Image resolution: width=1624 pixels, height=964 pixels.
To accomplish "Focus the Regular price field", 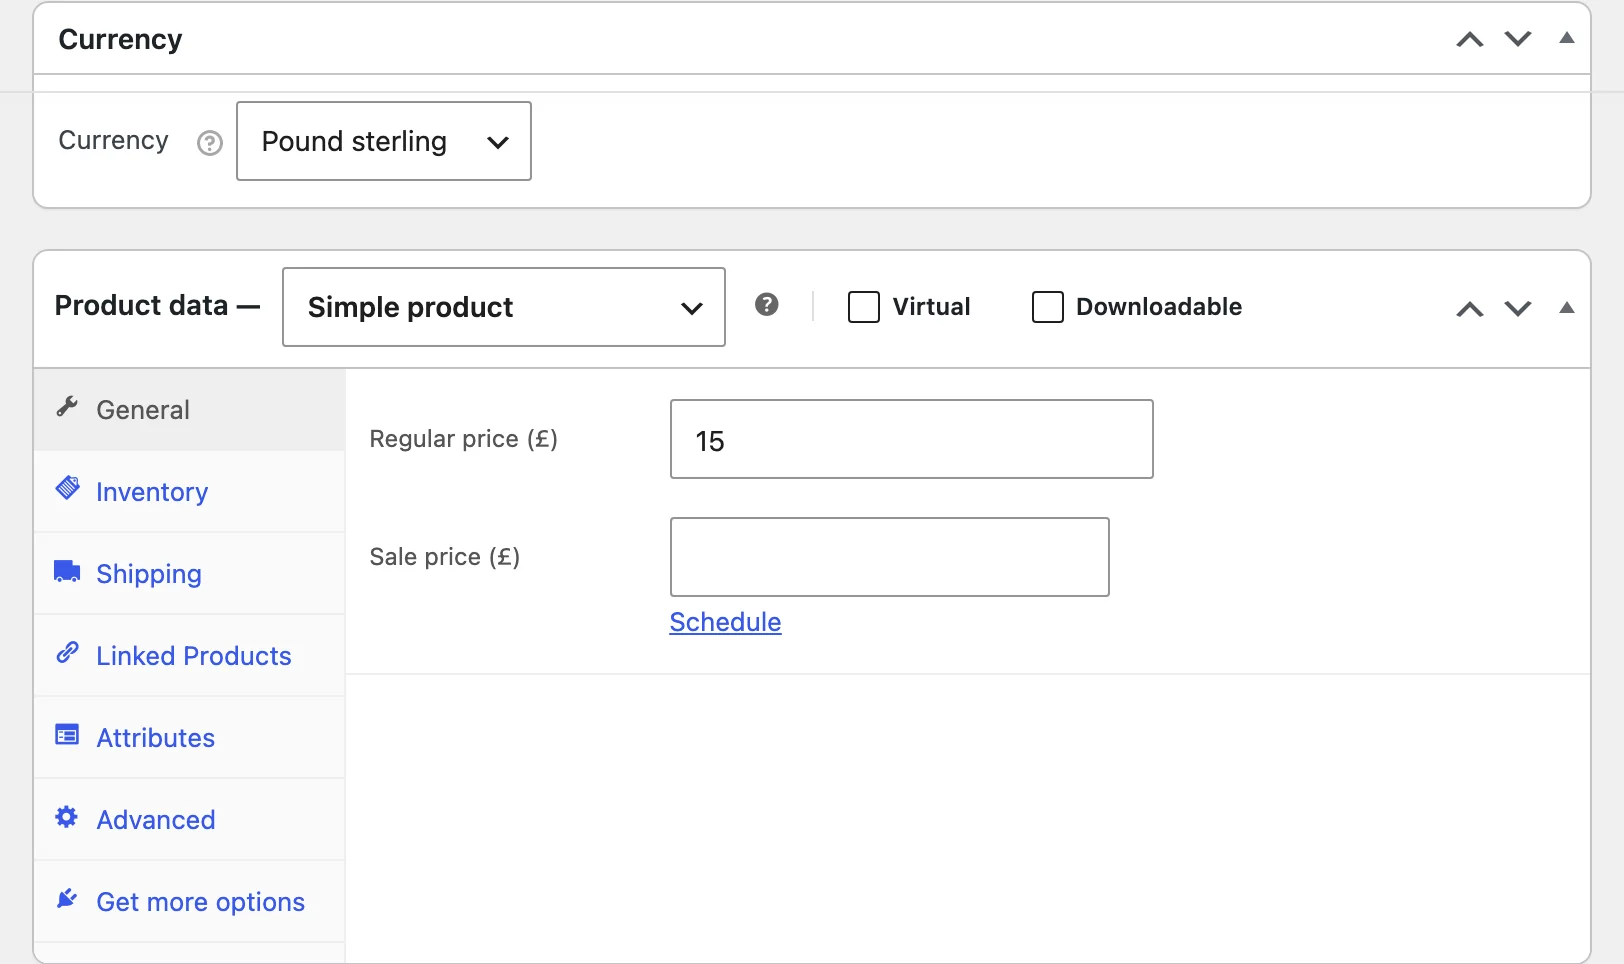I will pos(912,439).
